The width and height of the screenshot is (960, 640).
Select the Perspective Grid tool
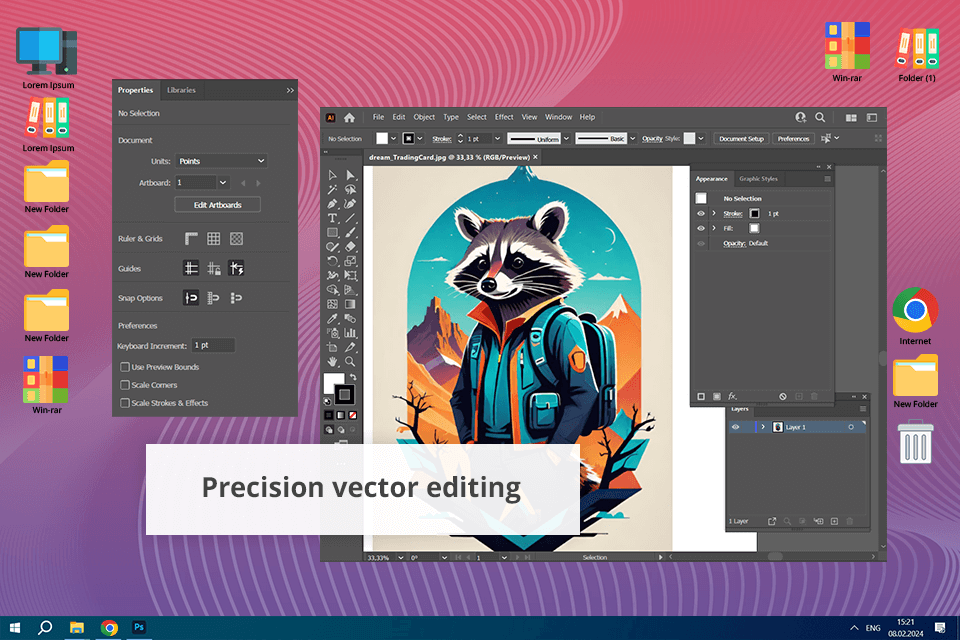point(350,290)
